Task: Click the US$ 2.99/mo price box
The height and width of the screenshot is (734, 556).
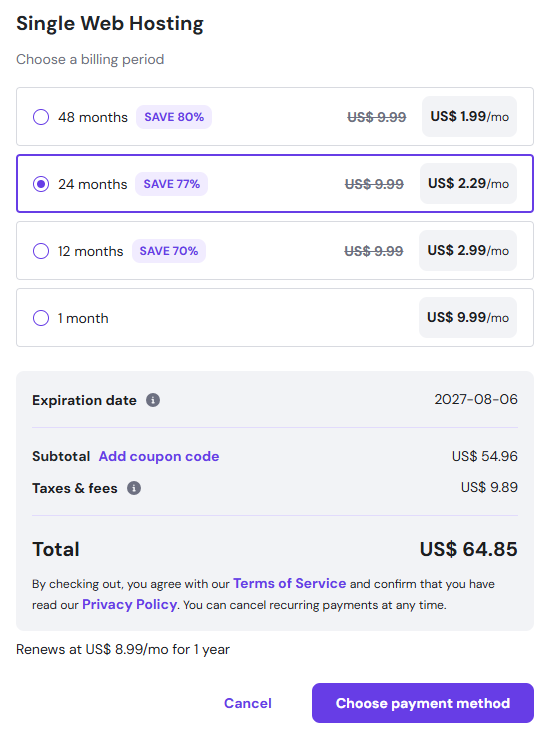Action: point(468,250)
